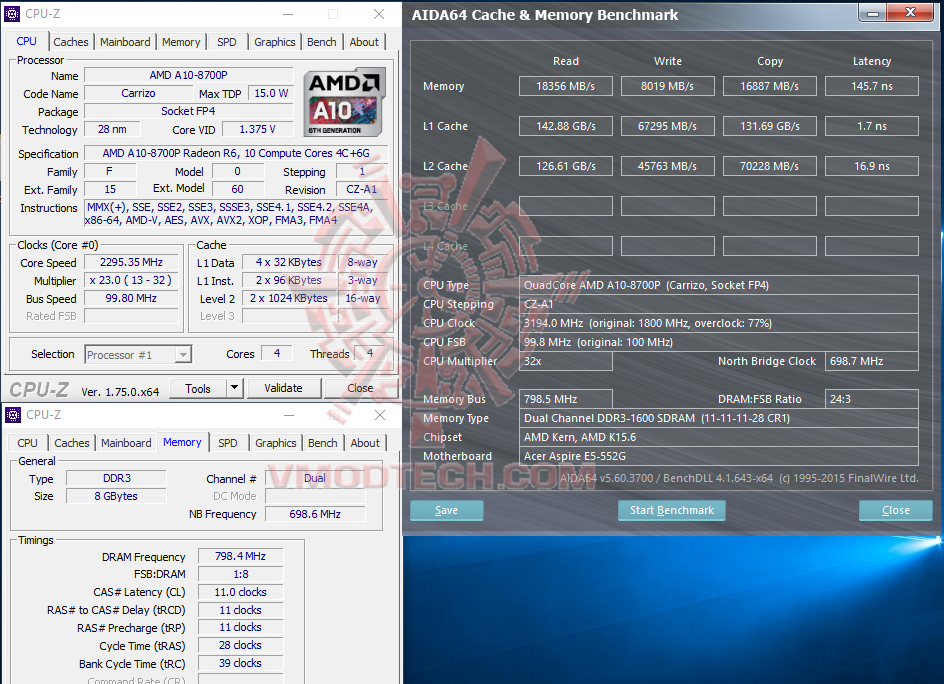Click the AMD A10 processor logo
Screen dimensions: 944x684
(x=344, y=102)
